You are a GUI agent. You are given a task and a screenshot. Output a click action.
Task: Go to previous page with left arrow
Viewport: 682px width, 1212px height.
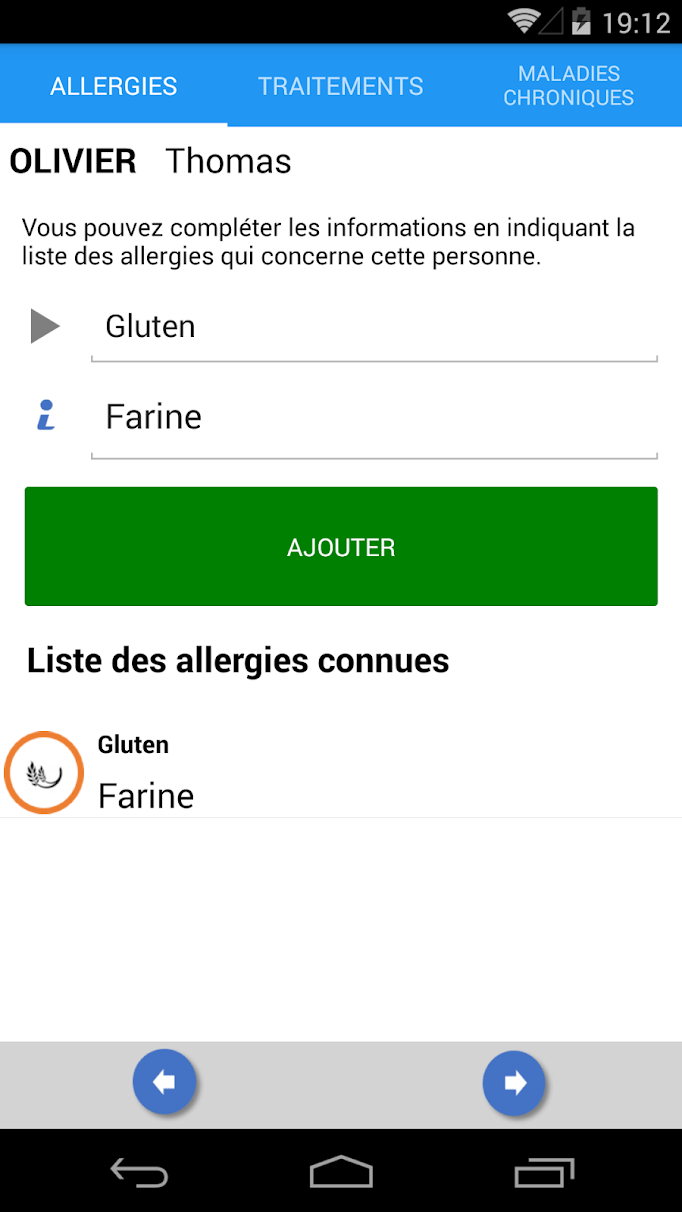pyautogui.click(x=165, y=1082)
